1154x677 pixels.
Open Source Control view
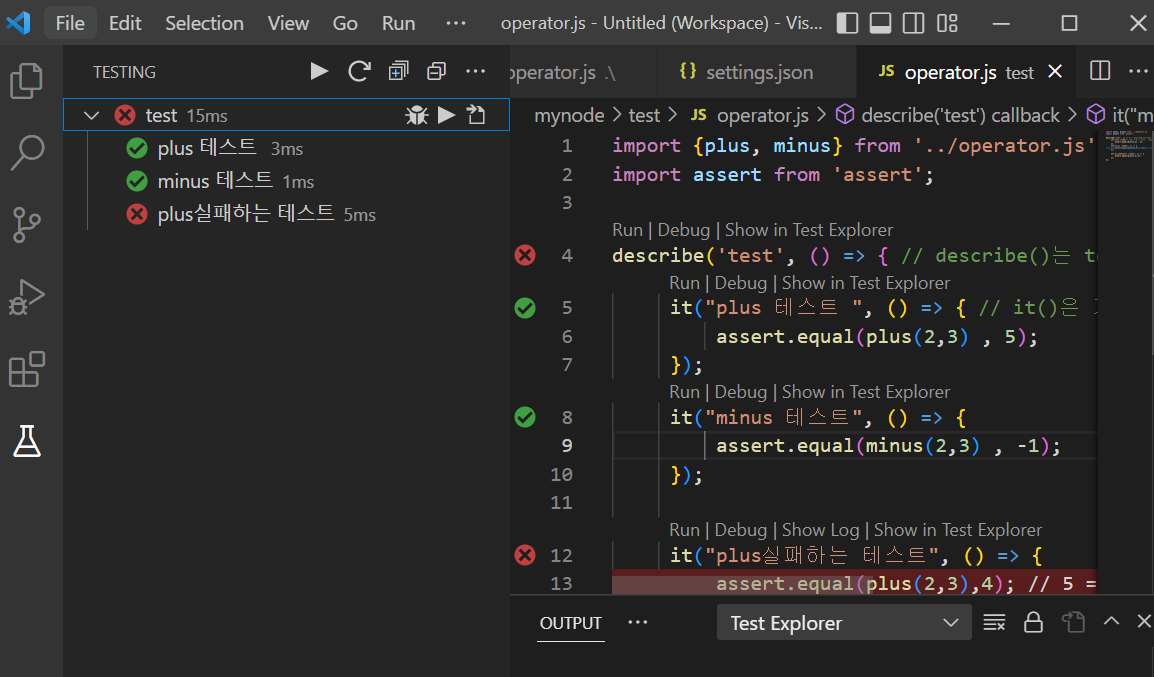(27, 225)
